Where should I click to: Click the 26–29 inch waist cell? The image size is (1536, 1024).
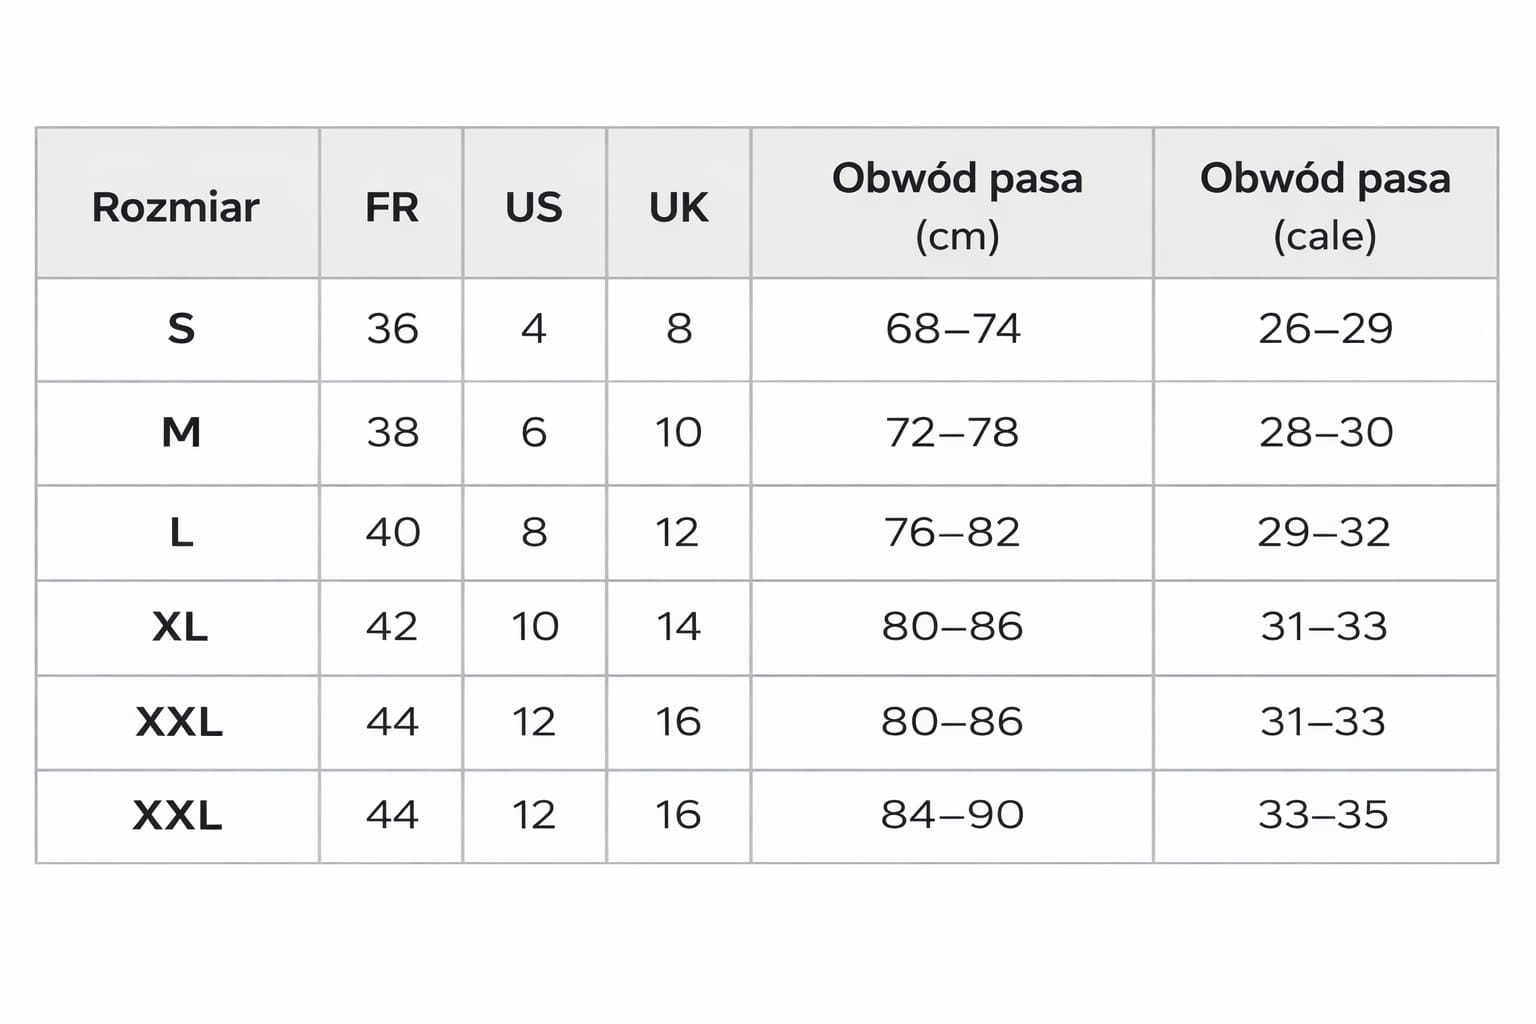(x=1325, y=329)
